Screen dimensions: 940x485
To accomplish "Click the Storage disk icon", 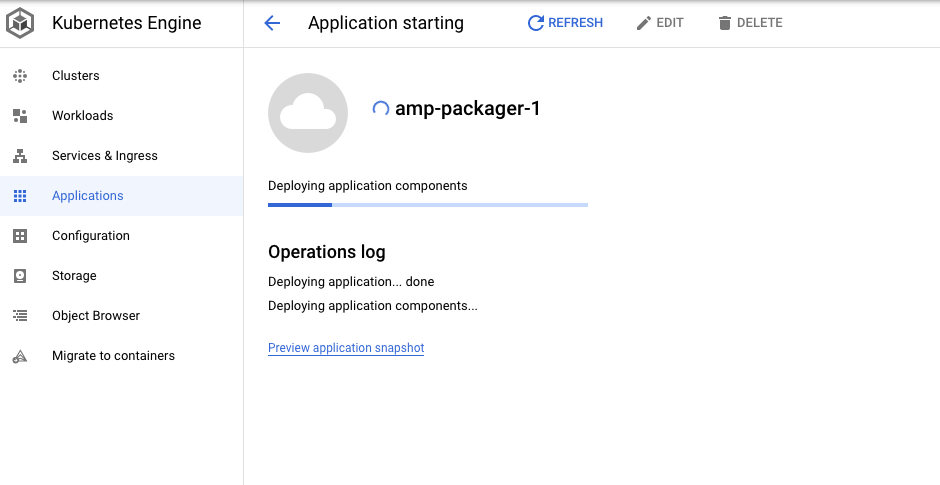I will coord(20,276).
